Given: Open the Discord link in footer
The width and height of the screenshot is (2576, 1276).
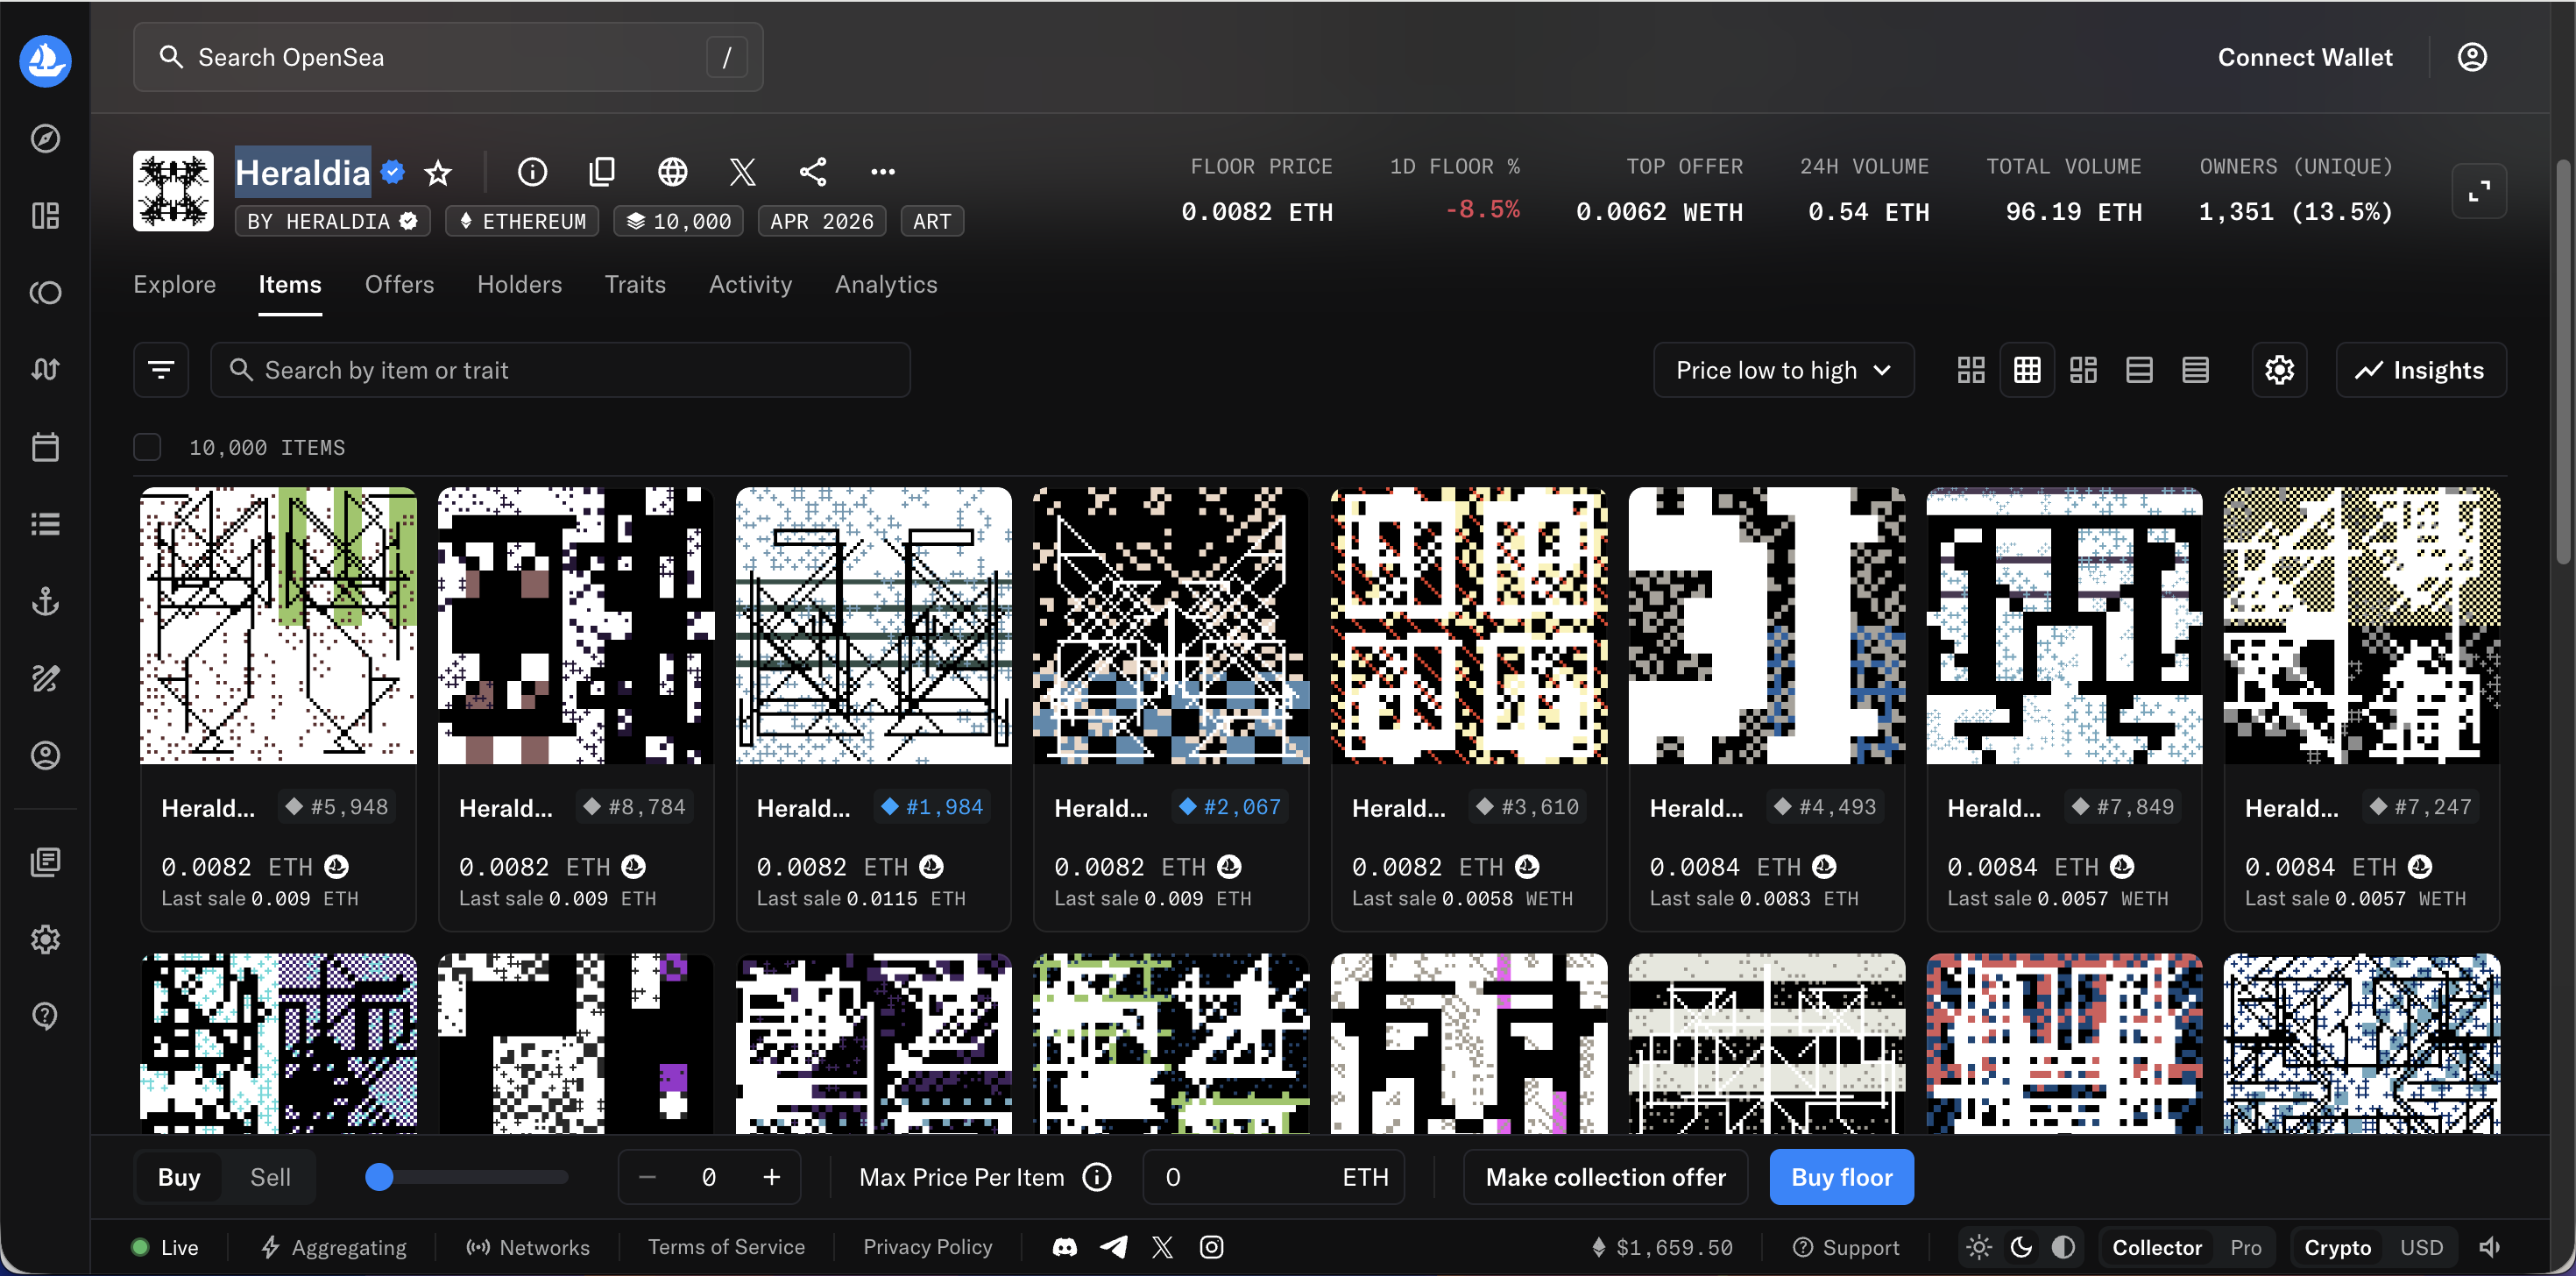Looking at the screenshot, I should tap(1065, 1247).
